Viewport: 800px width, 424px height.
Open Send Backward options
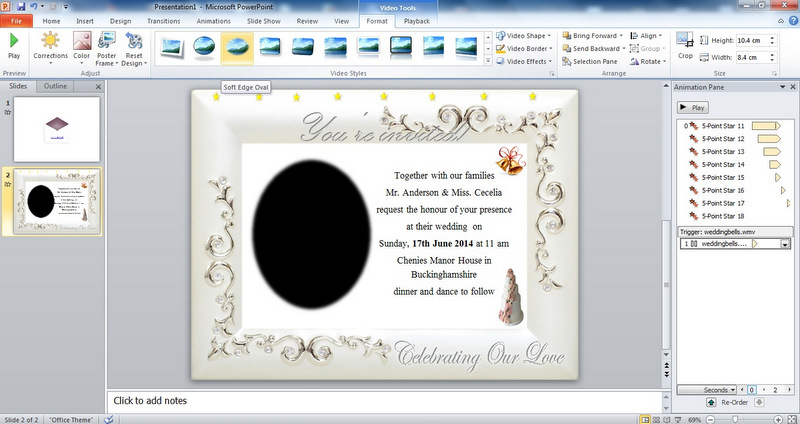tap(594, 48)
